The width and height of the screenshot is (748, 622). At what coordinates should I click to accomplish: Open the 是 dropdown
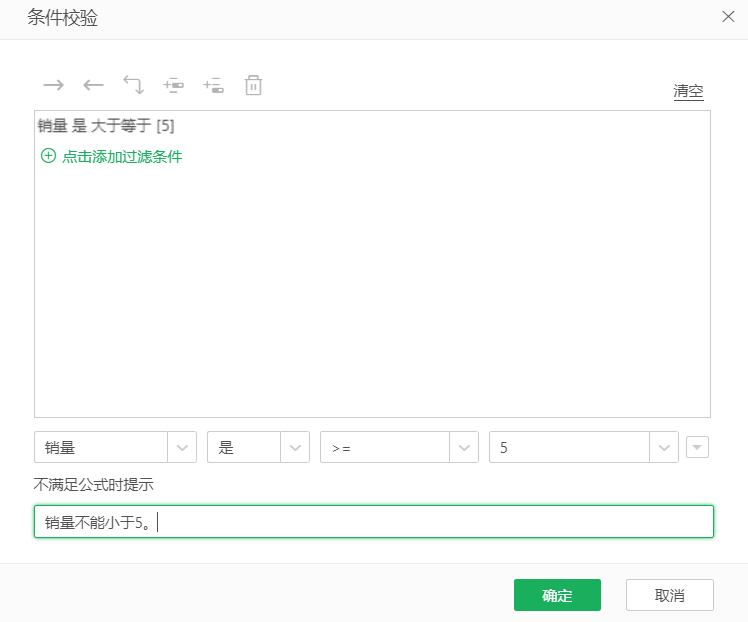coord(295,447)
